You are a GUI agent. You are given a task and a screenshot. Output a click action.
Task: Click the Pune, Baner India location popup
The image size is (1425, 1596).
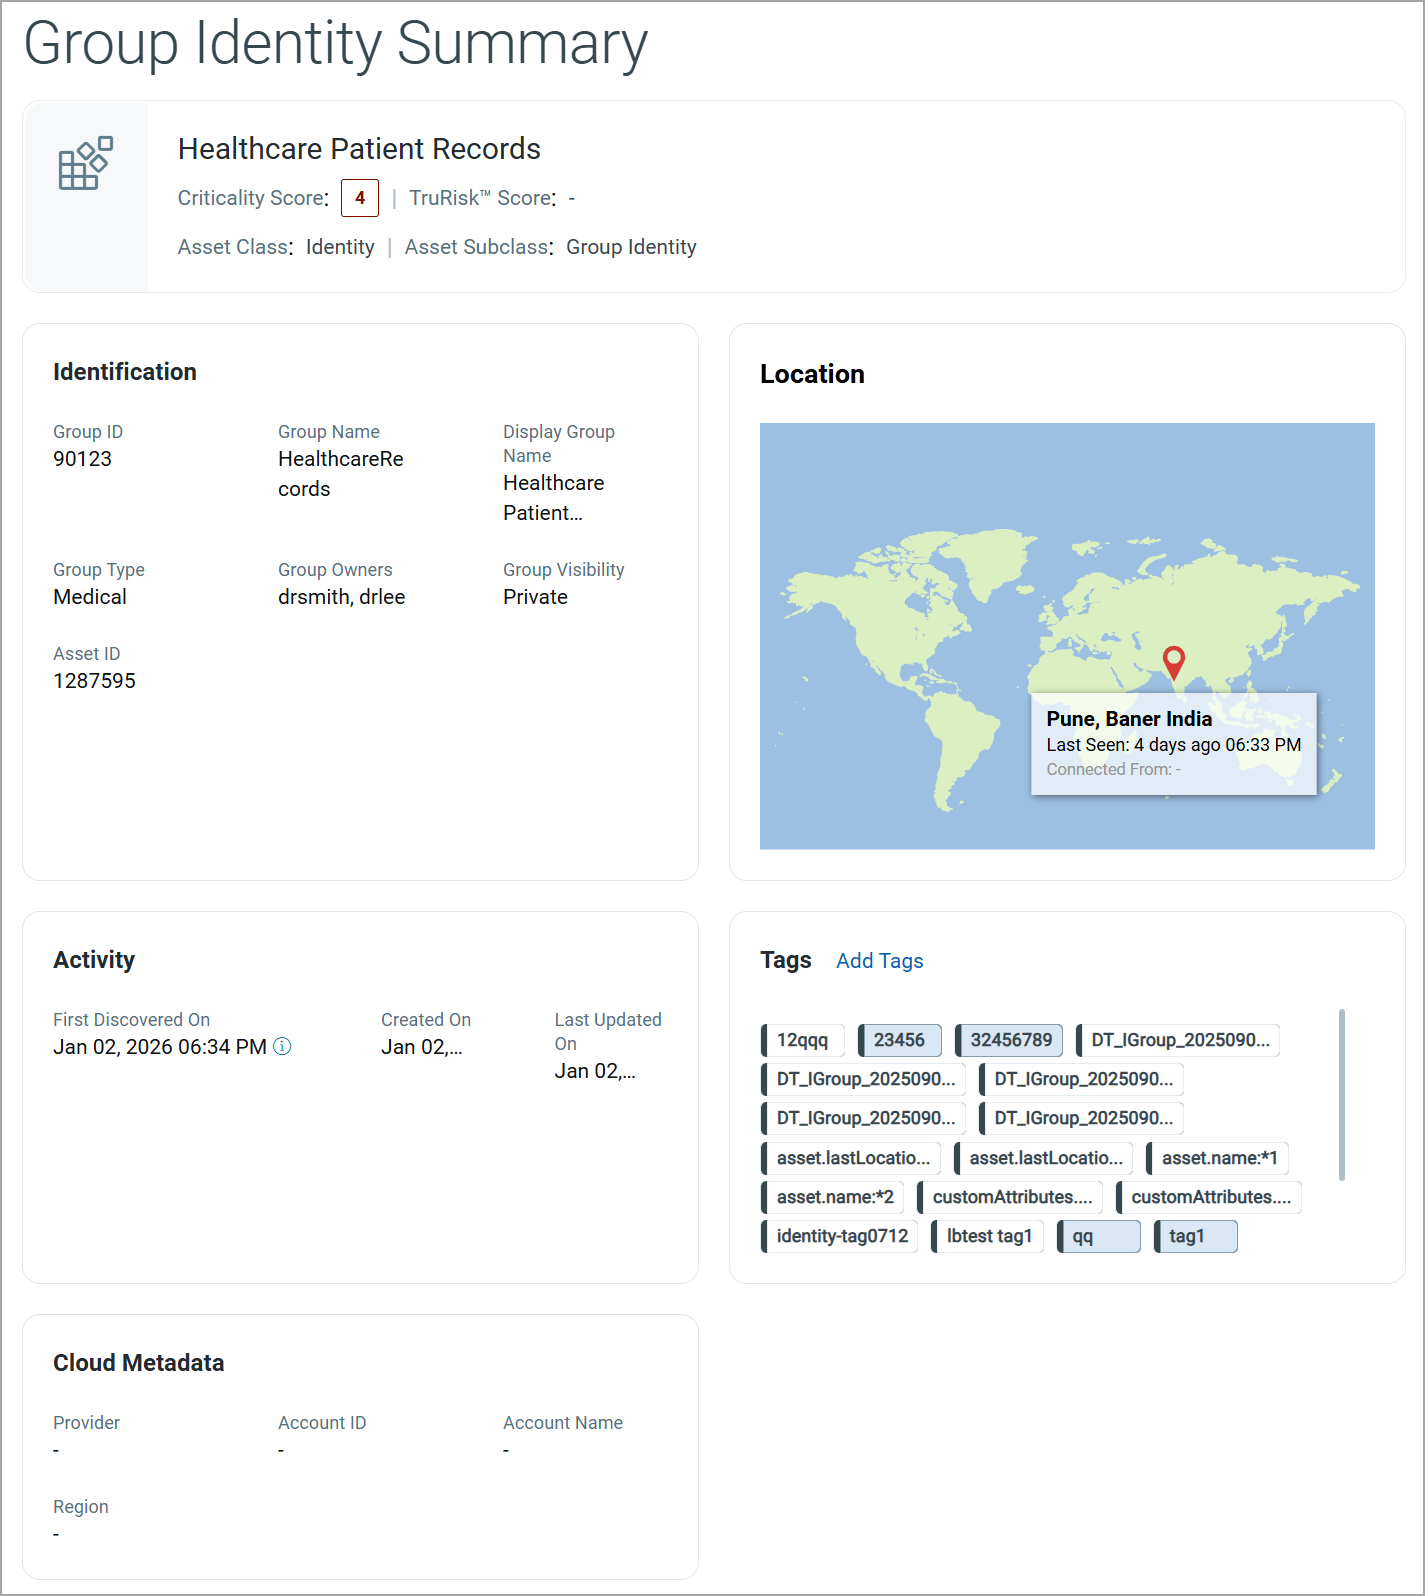pos(1173,743)
